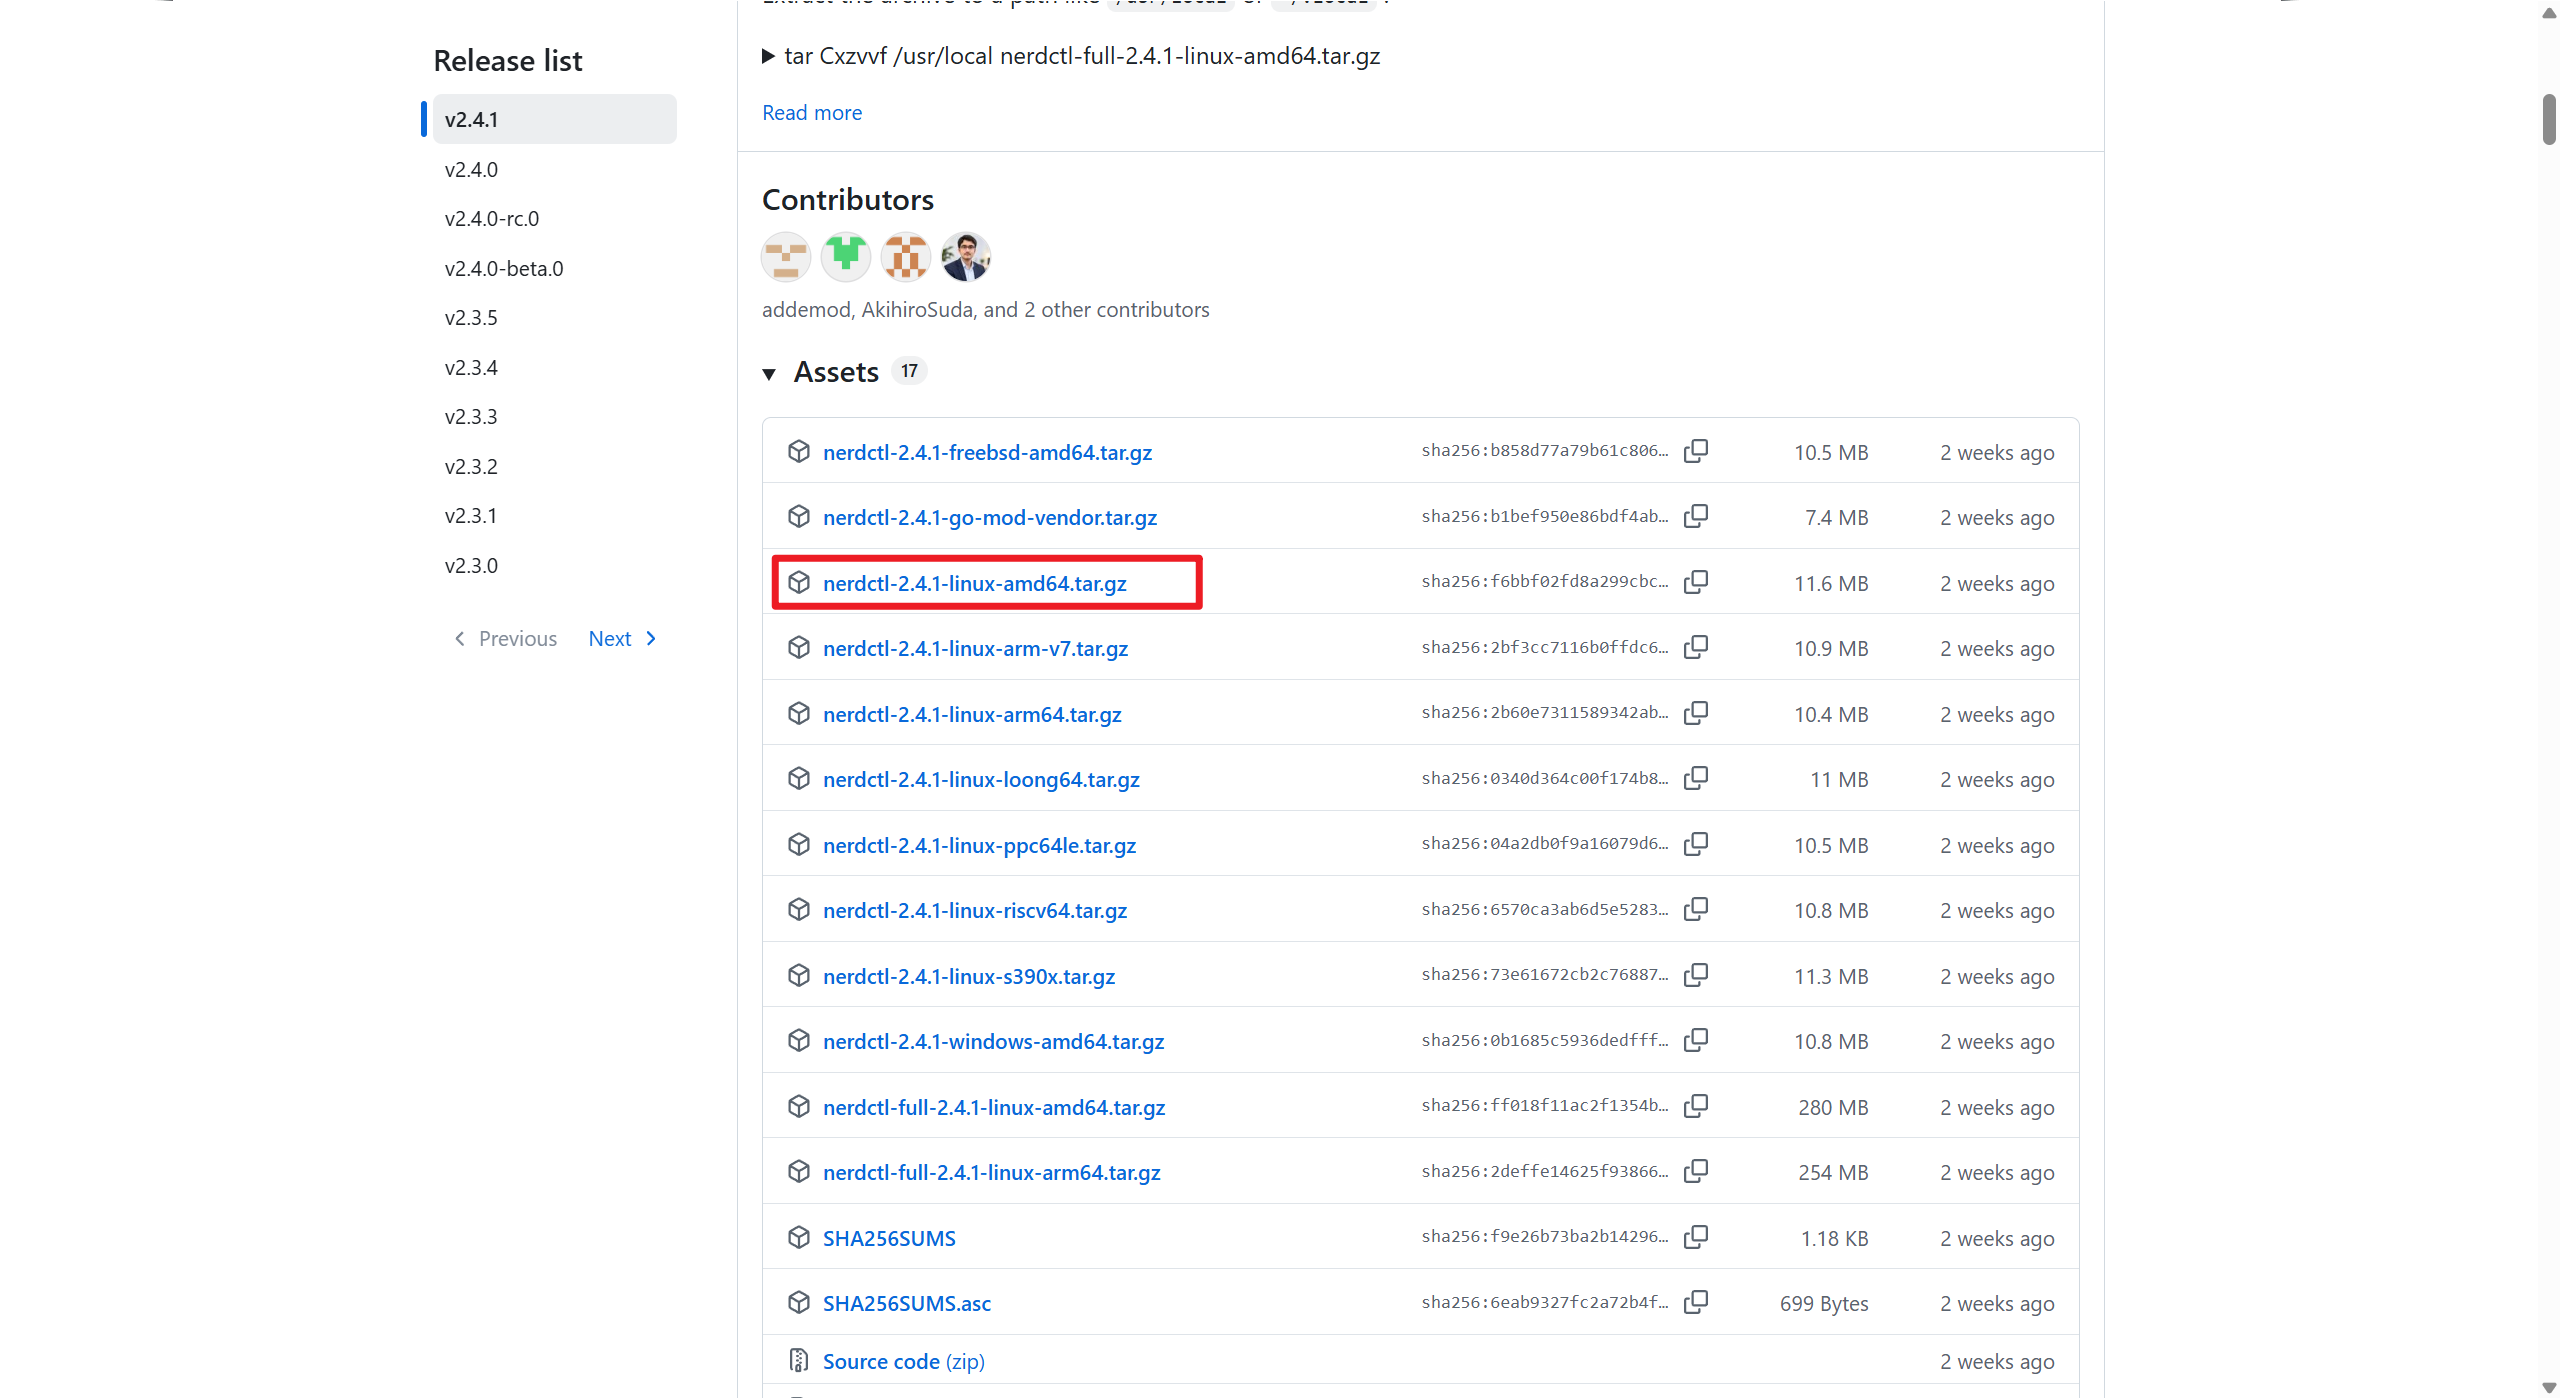Open the orange checkered contributor avatar
2560x1398 pixels.
point(906,257)
